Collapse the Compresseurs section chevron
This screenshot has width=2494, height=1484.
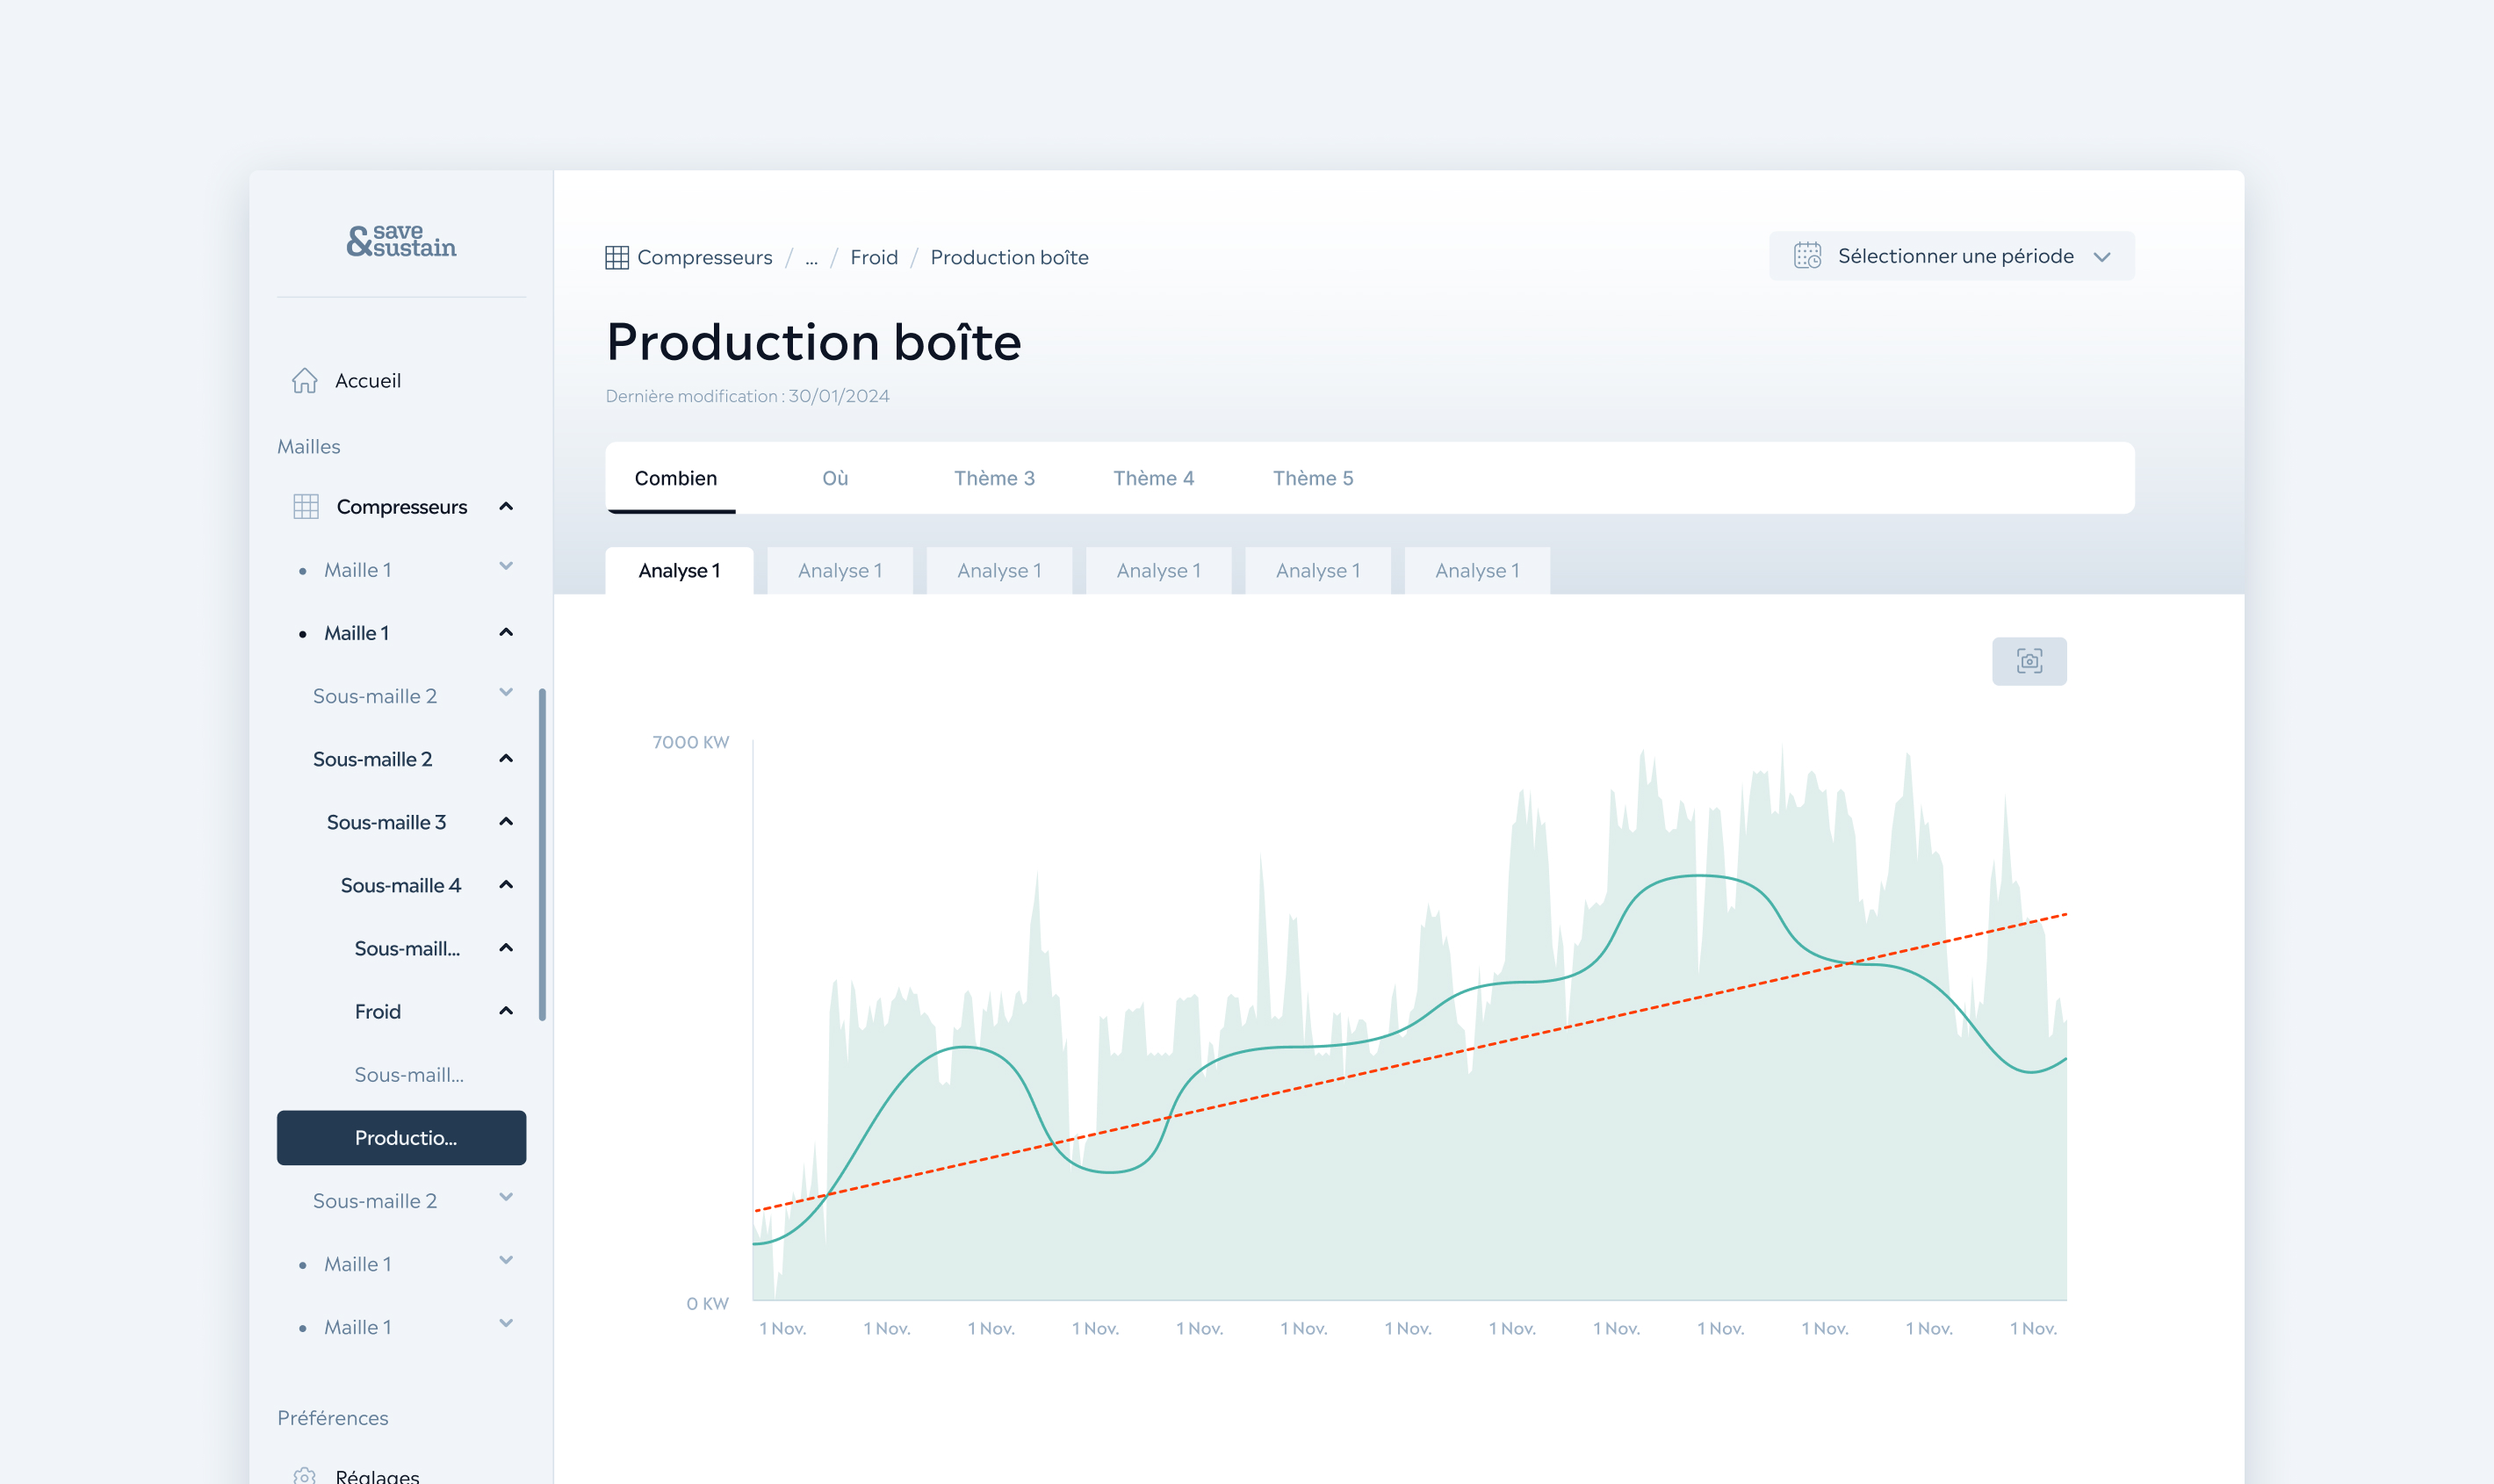(x=506, y=507)
